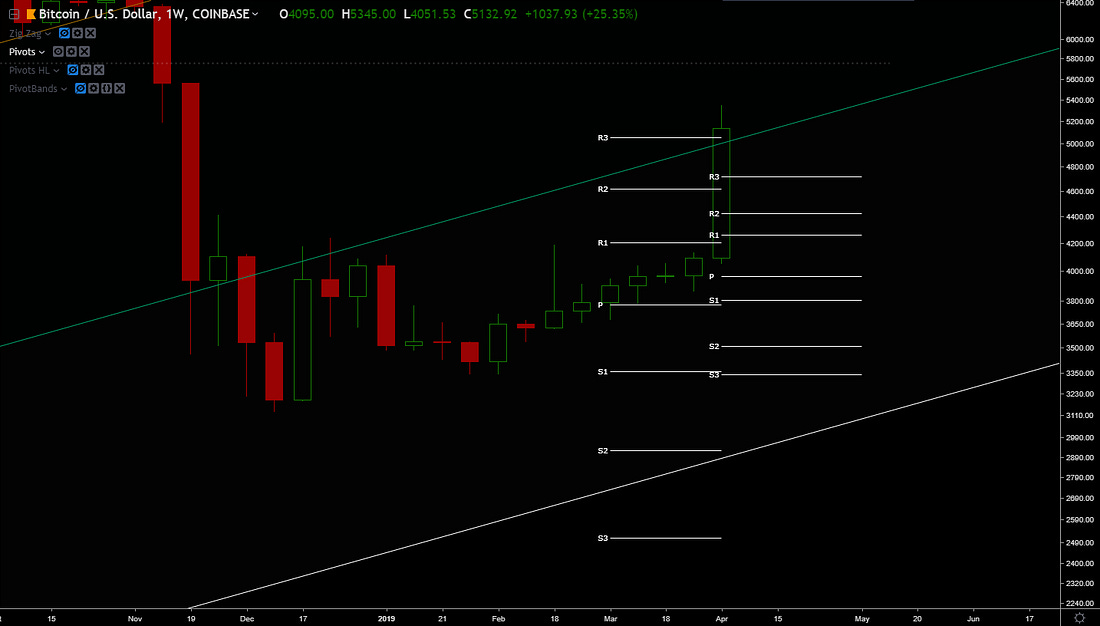Open Pivots indicator settings gear
1100x626 pixels.
tap(71, 51)
